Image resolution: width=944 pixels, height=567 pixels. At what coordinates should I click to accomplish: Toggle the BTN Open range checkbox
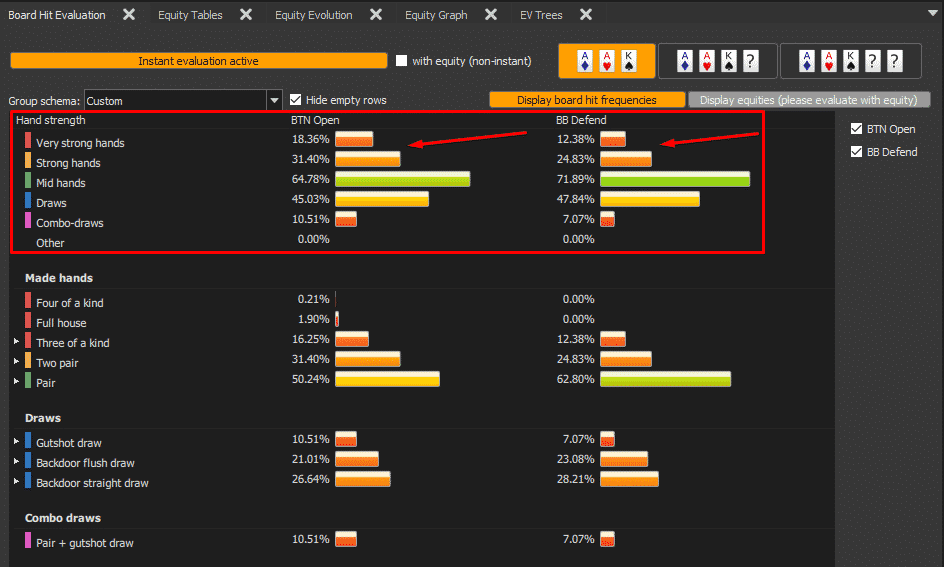pos(856,129)
